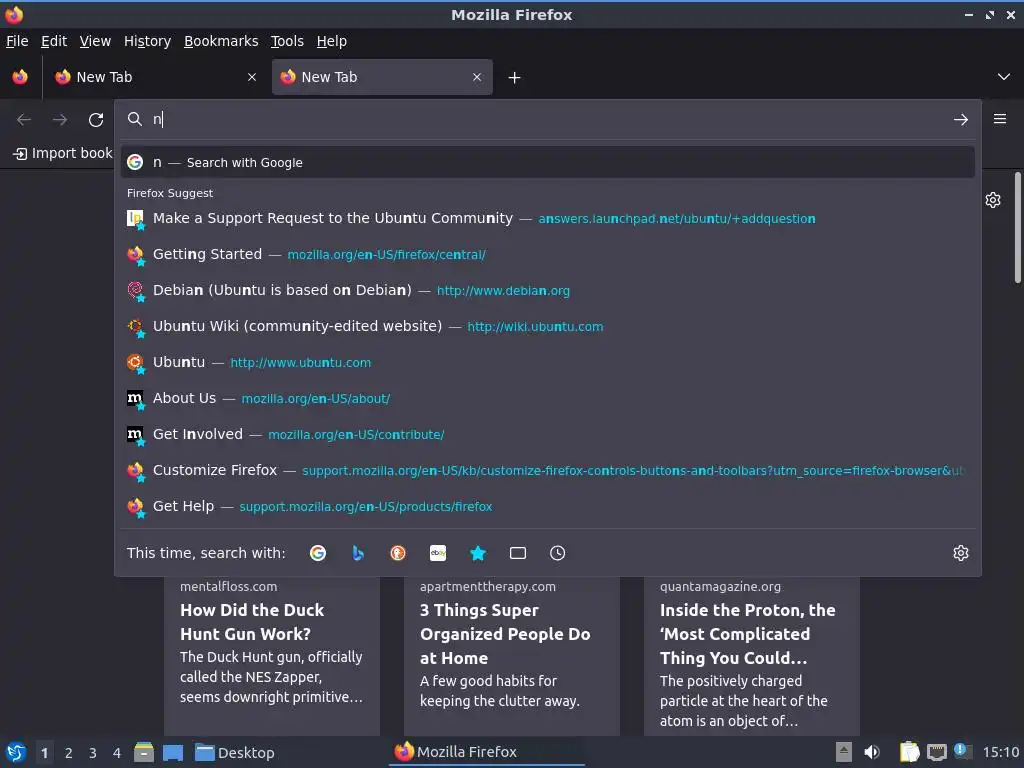1024x768 pixels.
Task: Search this time with Google icon
Action: (x=318, y=553)
